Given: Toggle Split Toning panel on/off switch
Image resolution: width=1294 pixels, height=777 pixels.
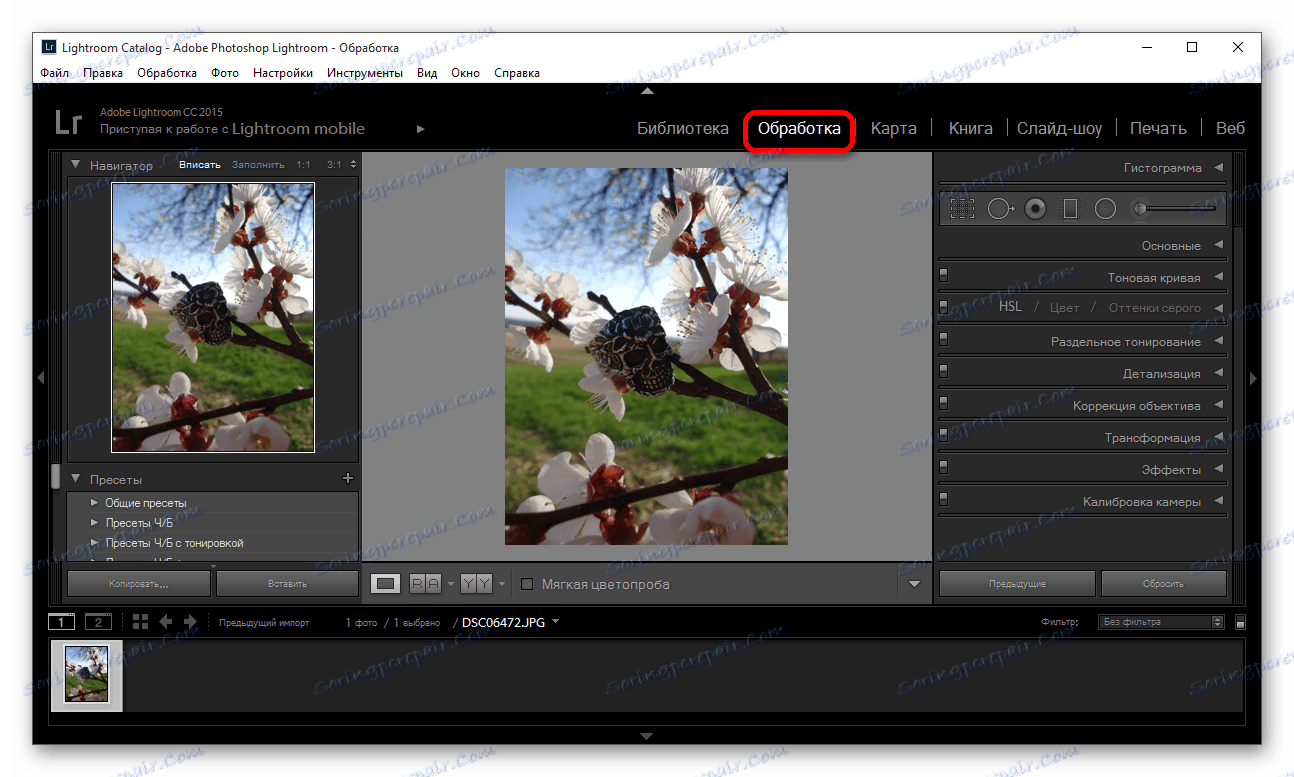Looking at the screenshot, I should click(x=943, y=339).
